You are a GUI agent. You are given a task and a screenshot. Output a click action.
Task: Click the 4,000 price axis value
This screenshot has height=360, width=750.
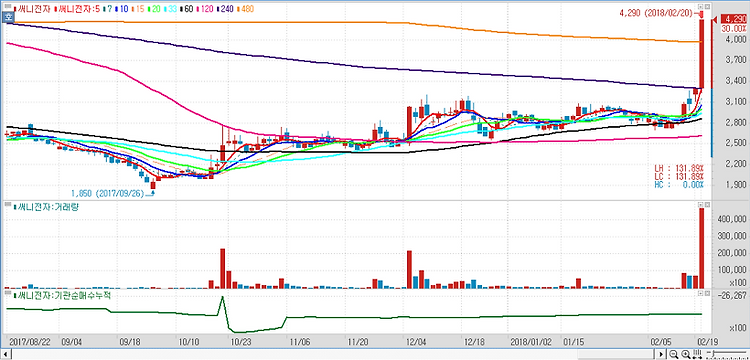tap(735, 39)
